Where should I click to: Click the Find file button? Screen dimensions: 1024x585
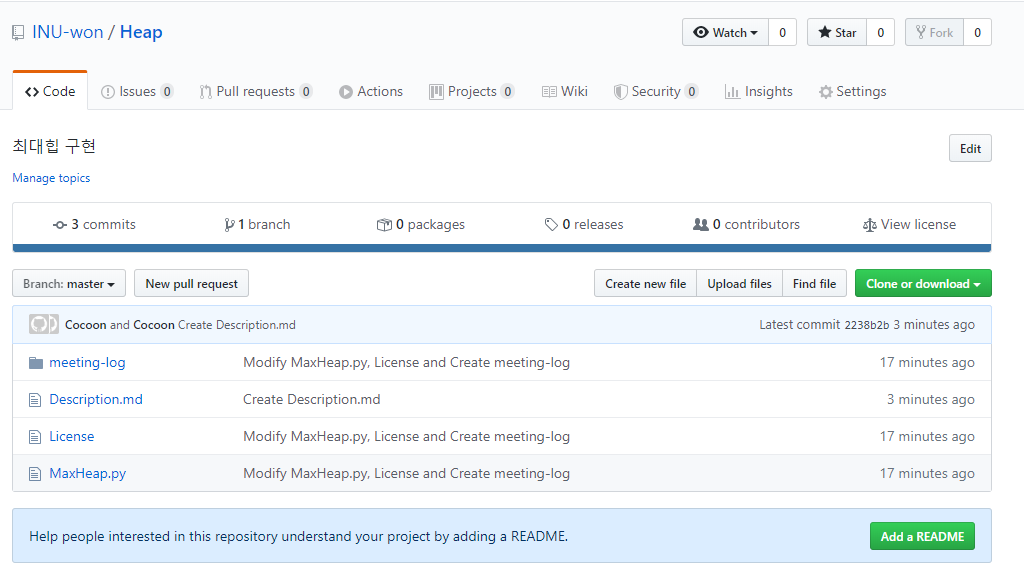tap(814, 283)
